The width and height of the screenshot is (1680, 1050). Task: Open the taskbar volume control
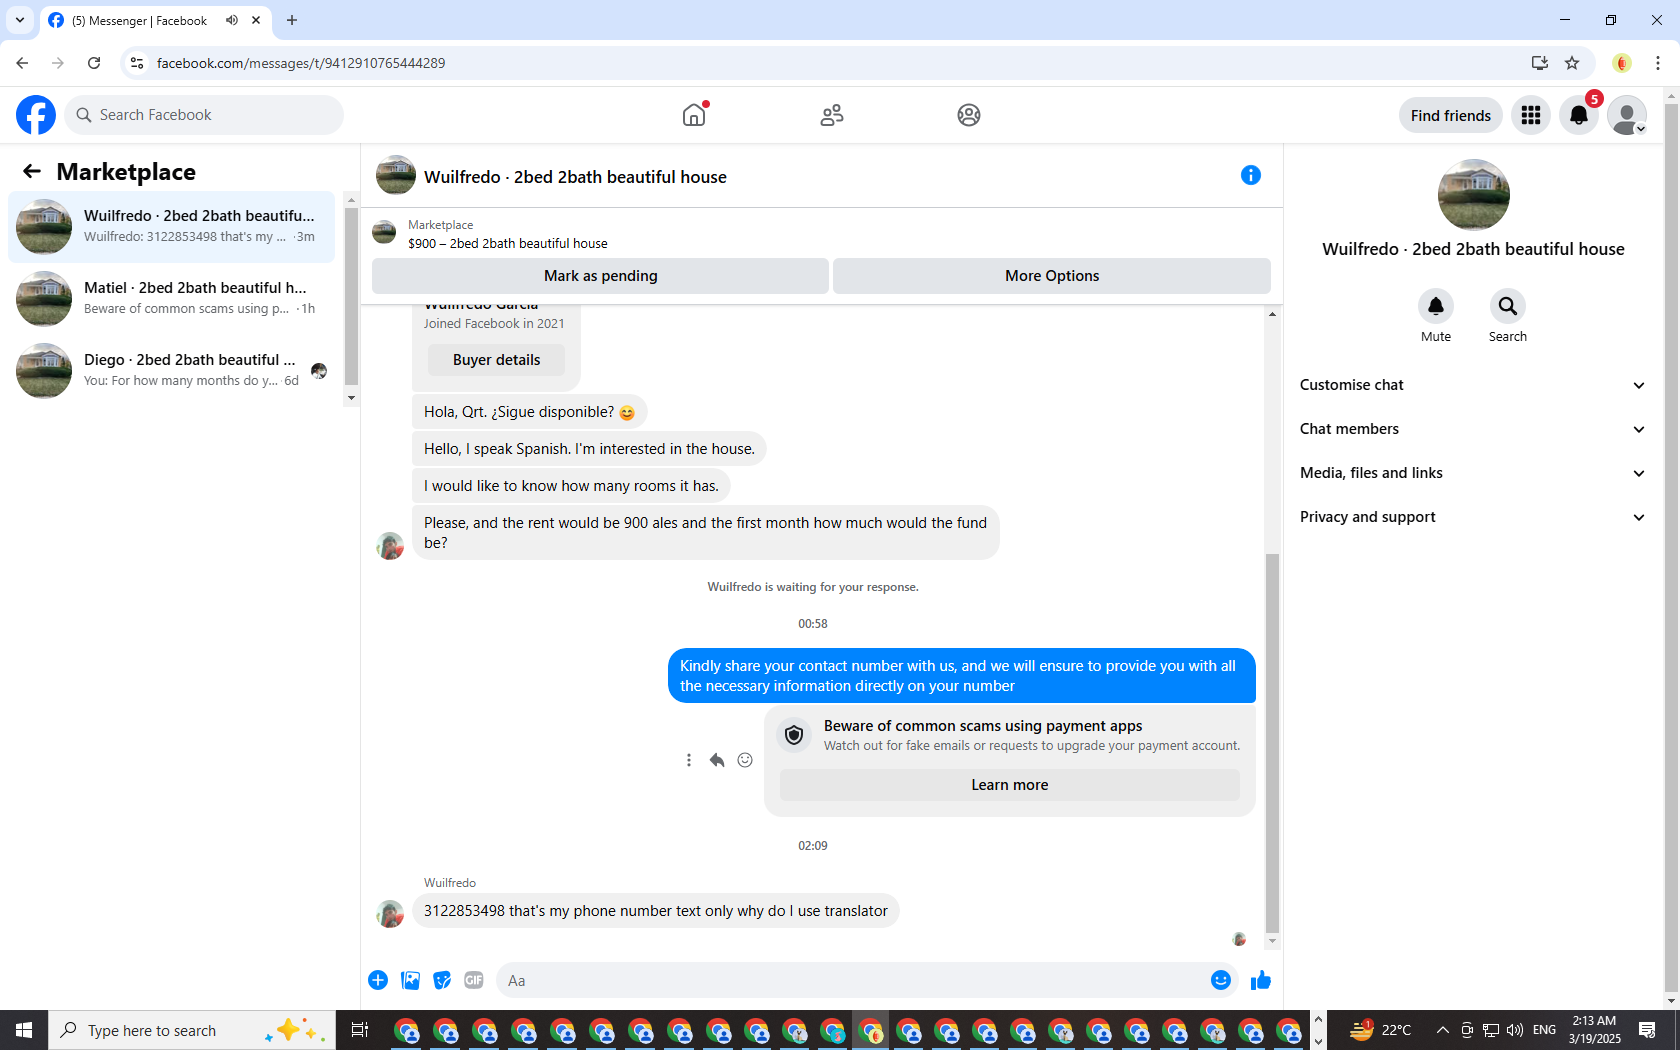pos(1515,1030)
